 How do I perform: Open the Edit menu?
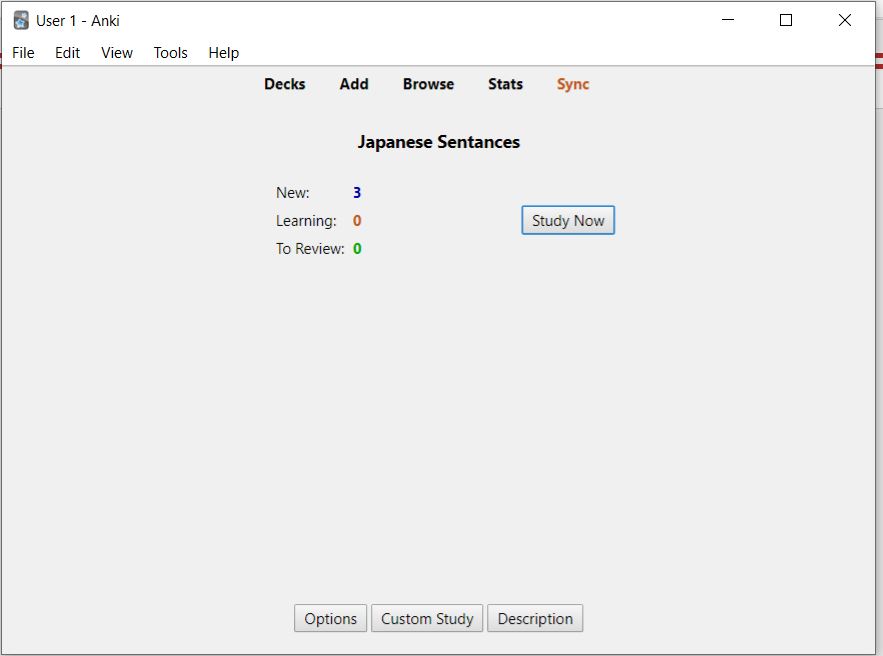67,52
